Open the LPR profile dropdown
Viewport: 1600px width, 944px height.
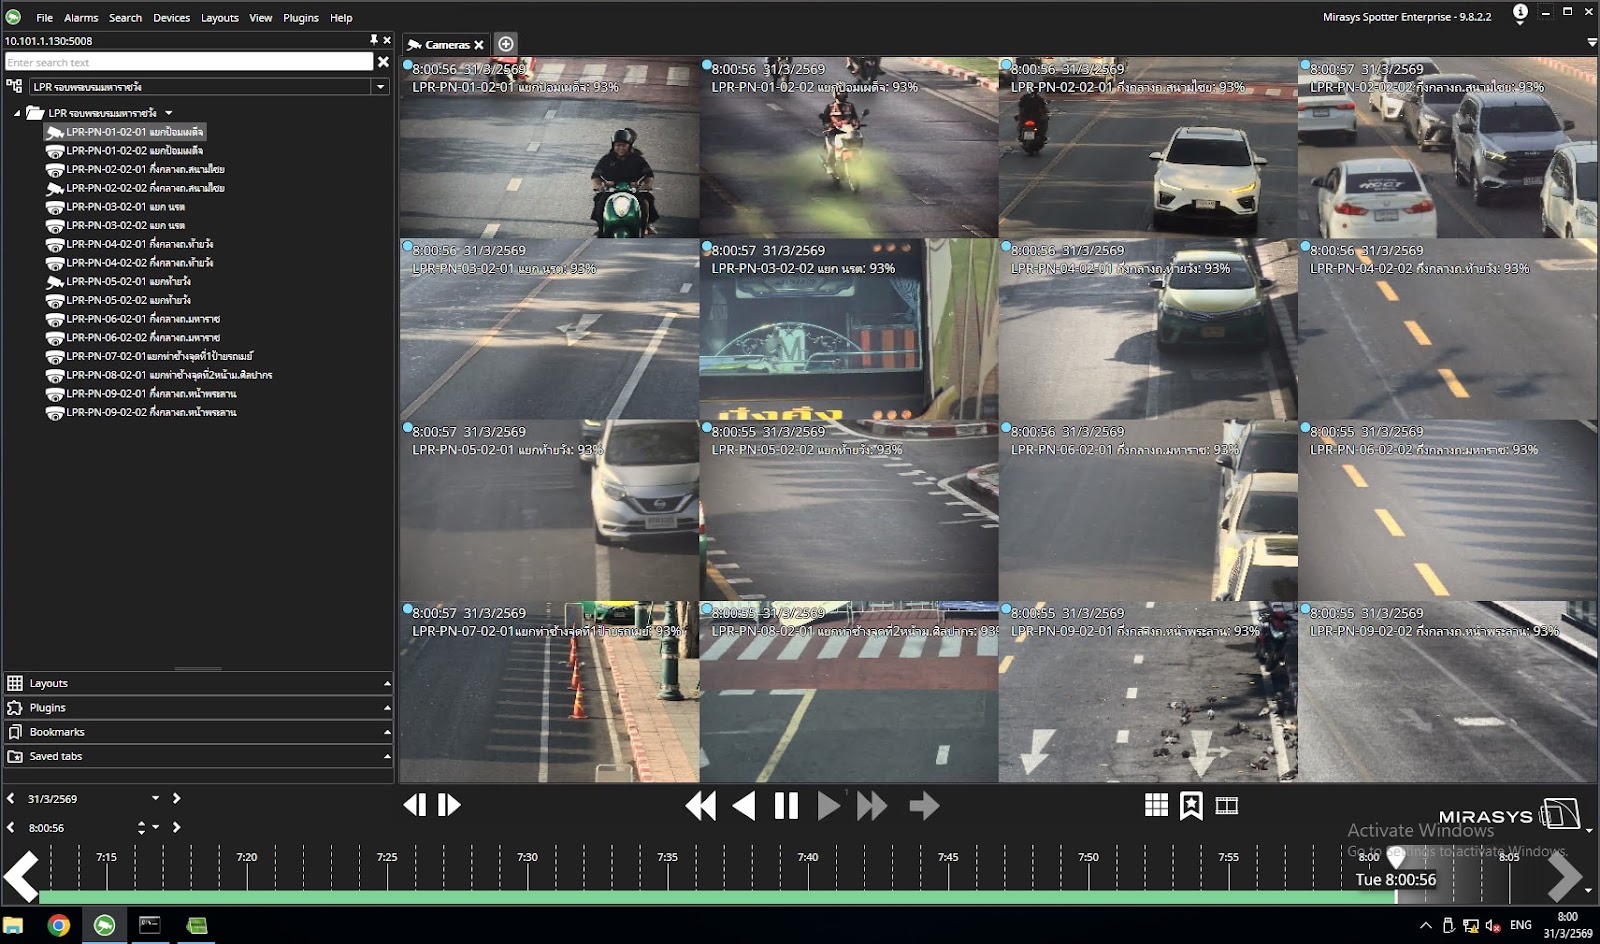coord(380,87)
